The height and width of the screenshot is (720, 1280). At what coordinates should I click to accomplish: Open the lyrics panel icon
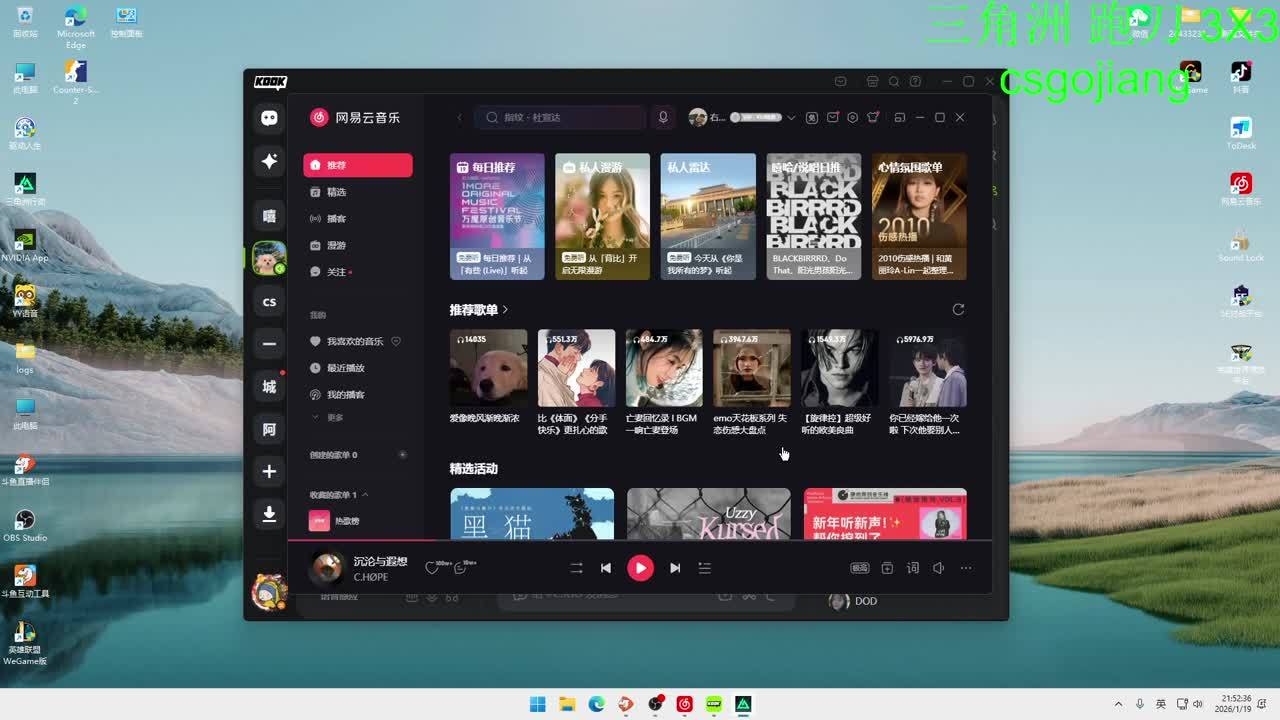pos(912,568)
